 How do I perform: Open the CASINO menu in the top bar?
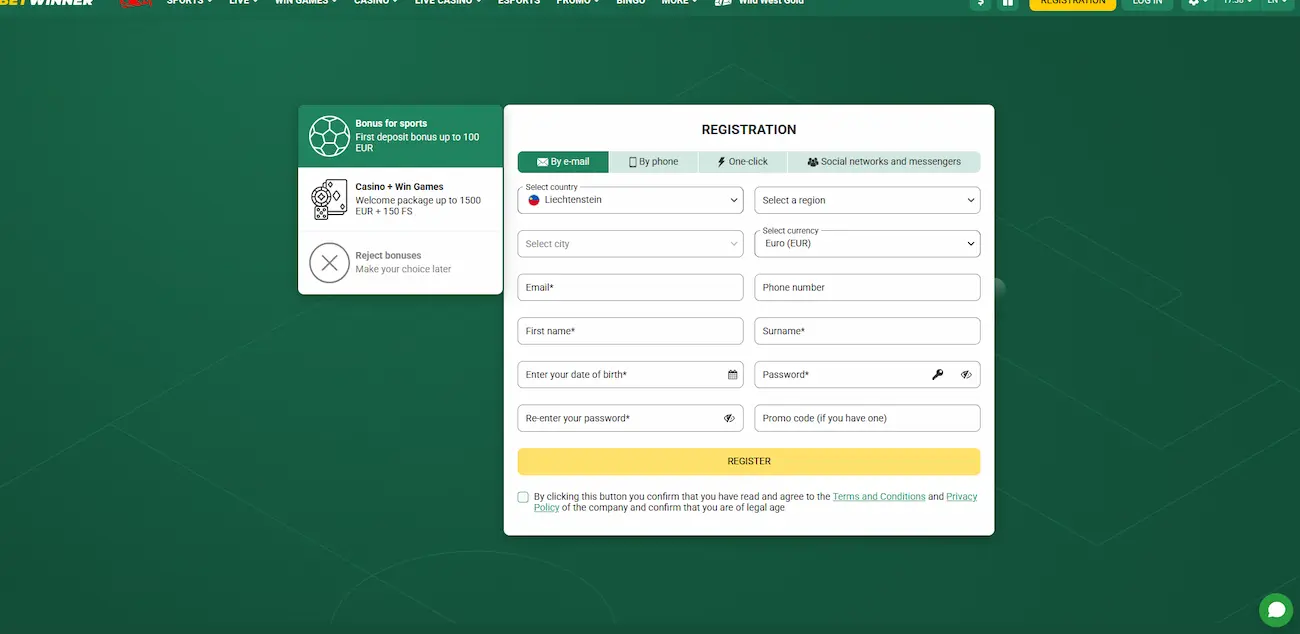(x=375, y=3)
